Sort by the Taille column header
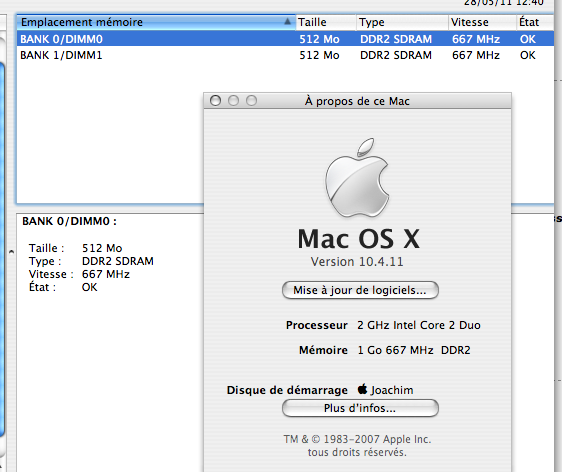The height and width of the screenshot is (472, 562). click(x=326, y=22)
